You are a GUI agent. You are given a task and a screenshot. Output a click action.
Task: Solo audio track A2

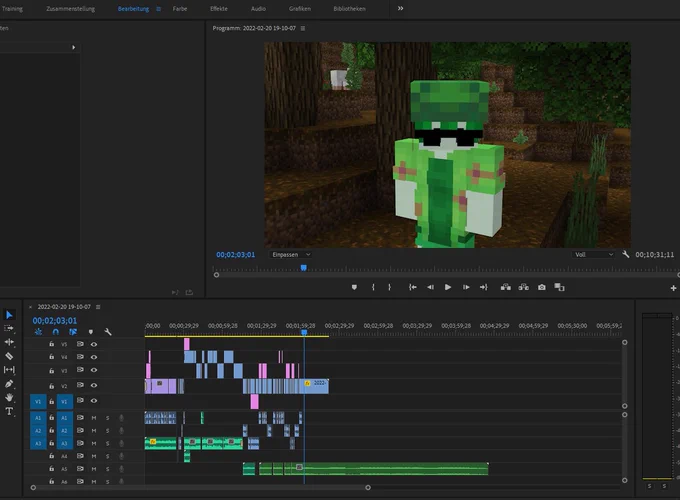point(108,431)
